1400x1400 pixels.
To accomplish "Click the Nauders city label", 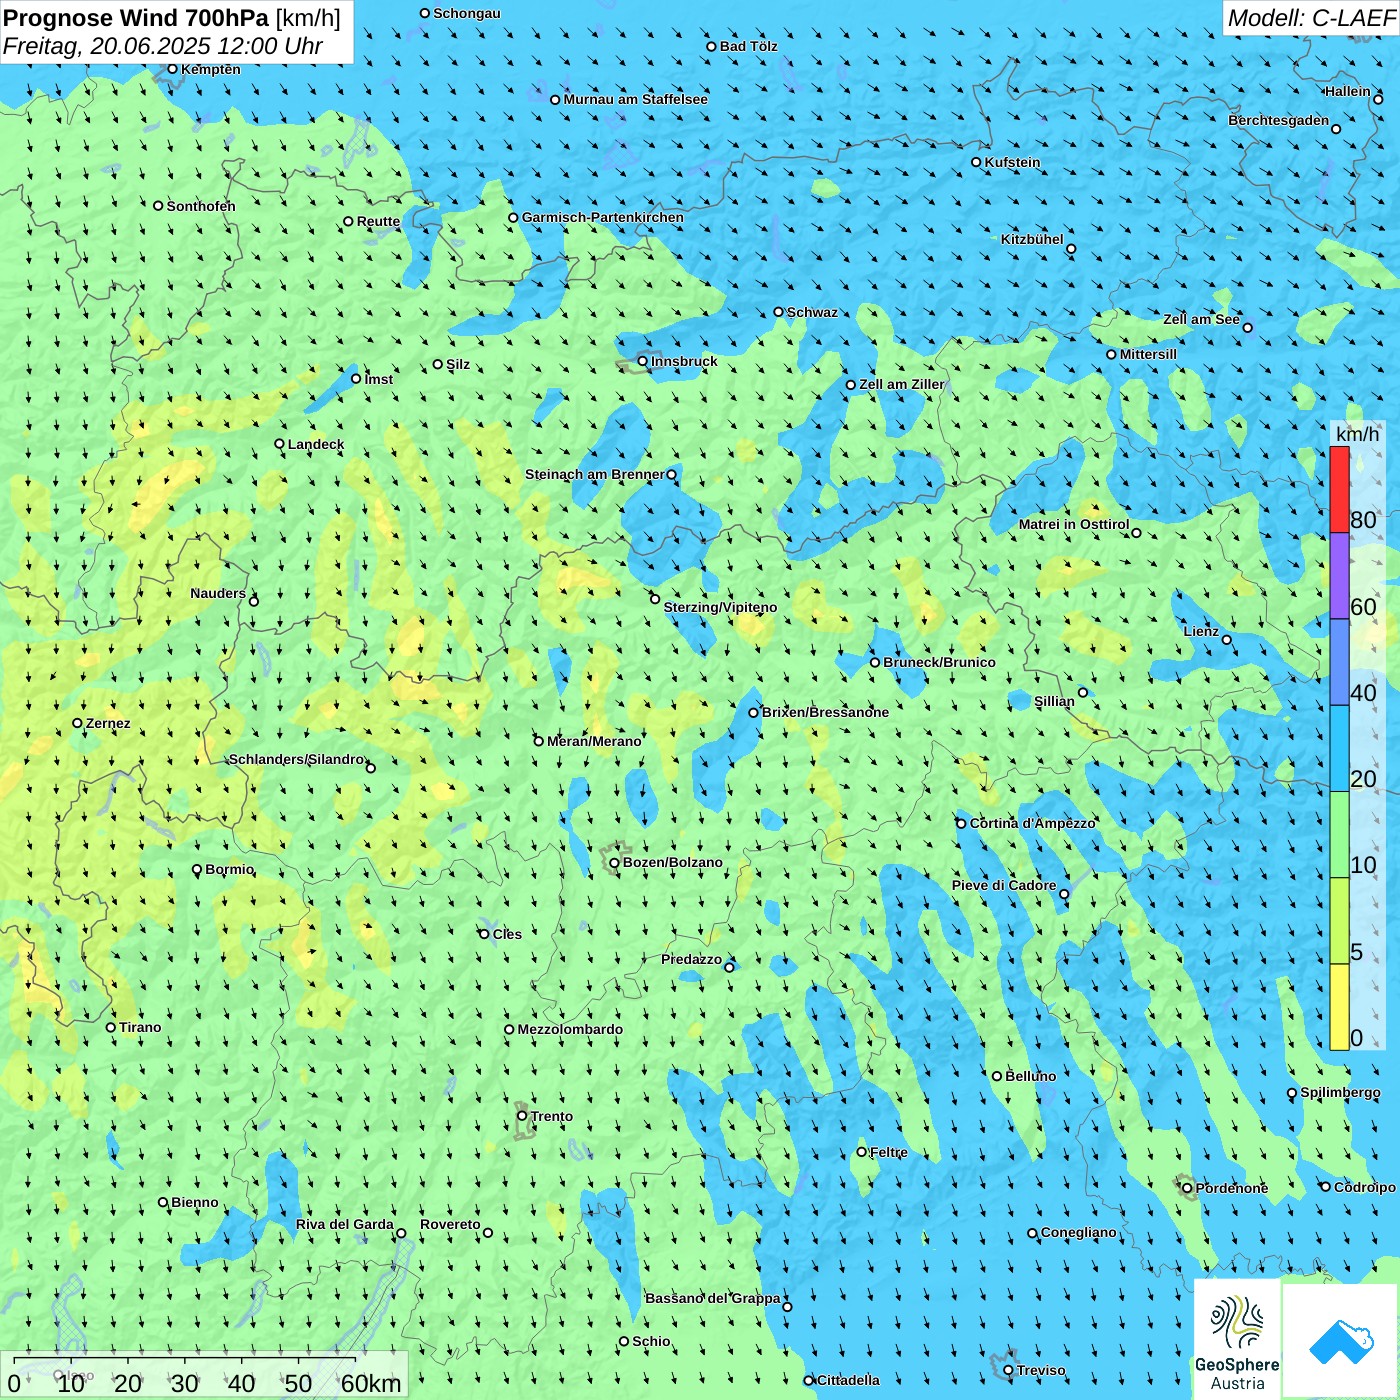I will (x=218, y=593).
